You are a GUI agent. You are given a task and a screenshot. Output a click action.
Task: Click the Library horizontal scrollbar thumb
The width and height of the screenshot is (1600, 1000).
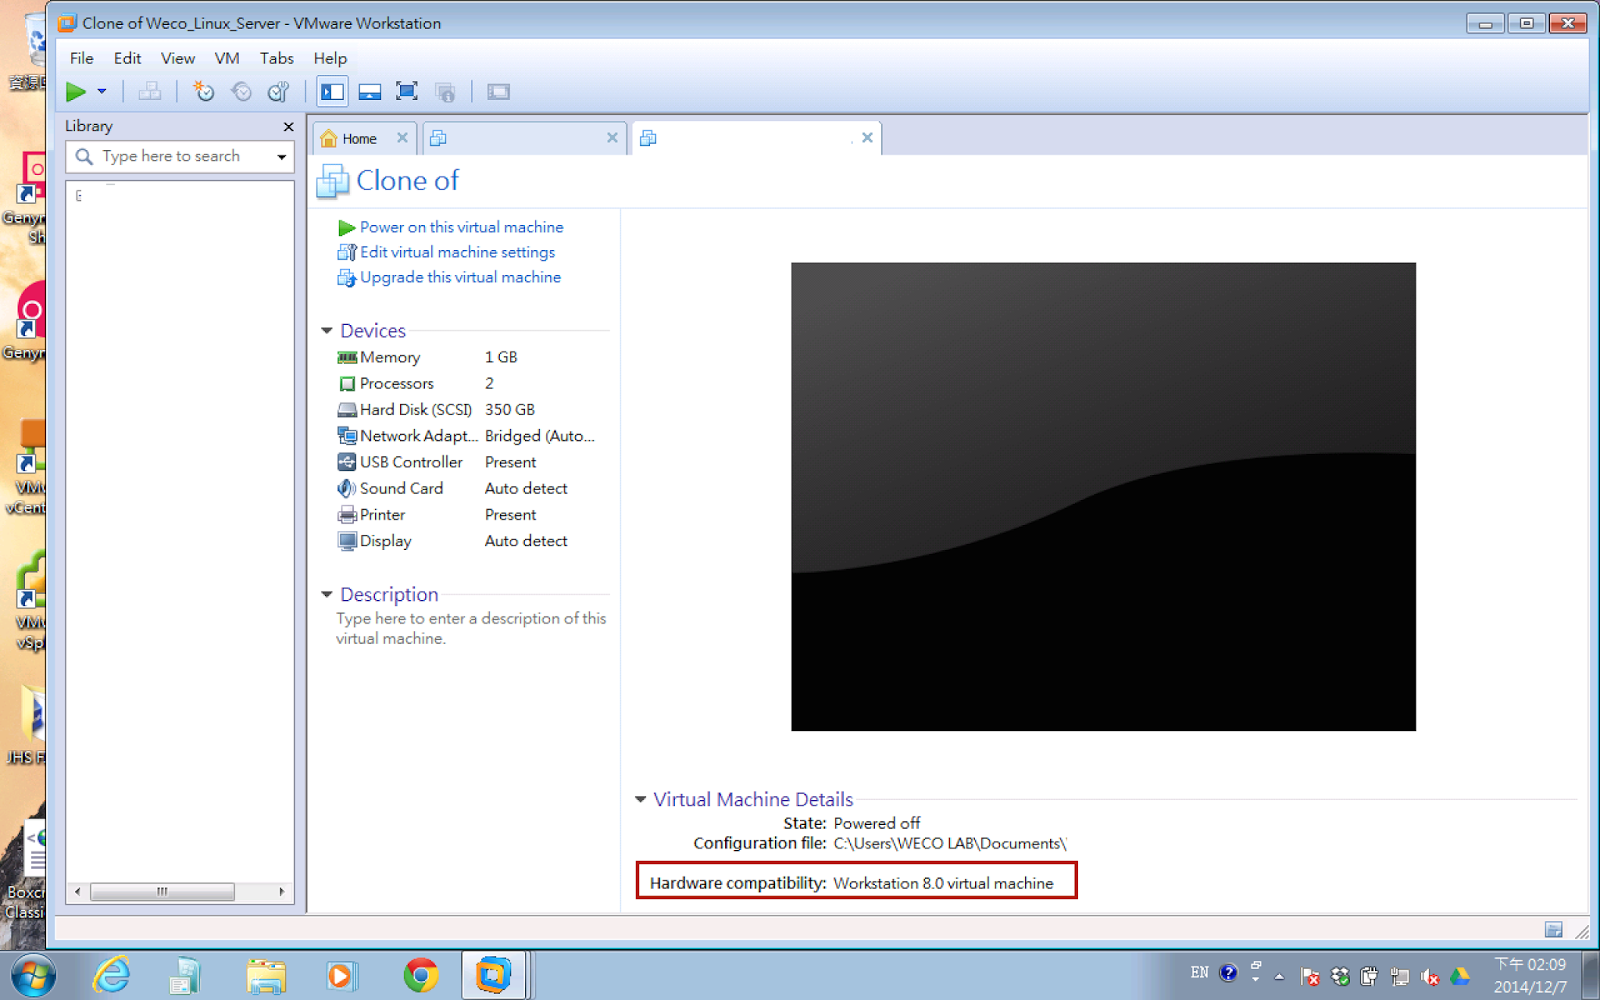162,891
